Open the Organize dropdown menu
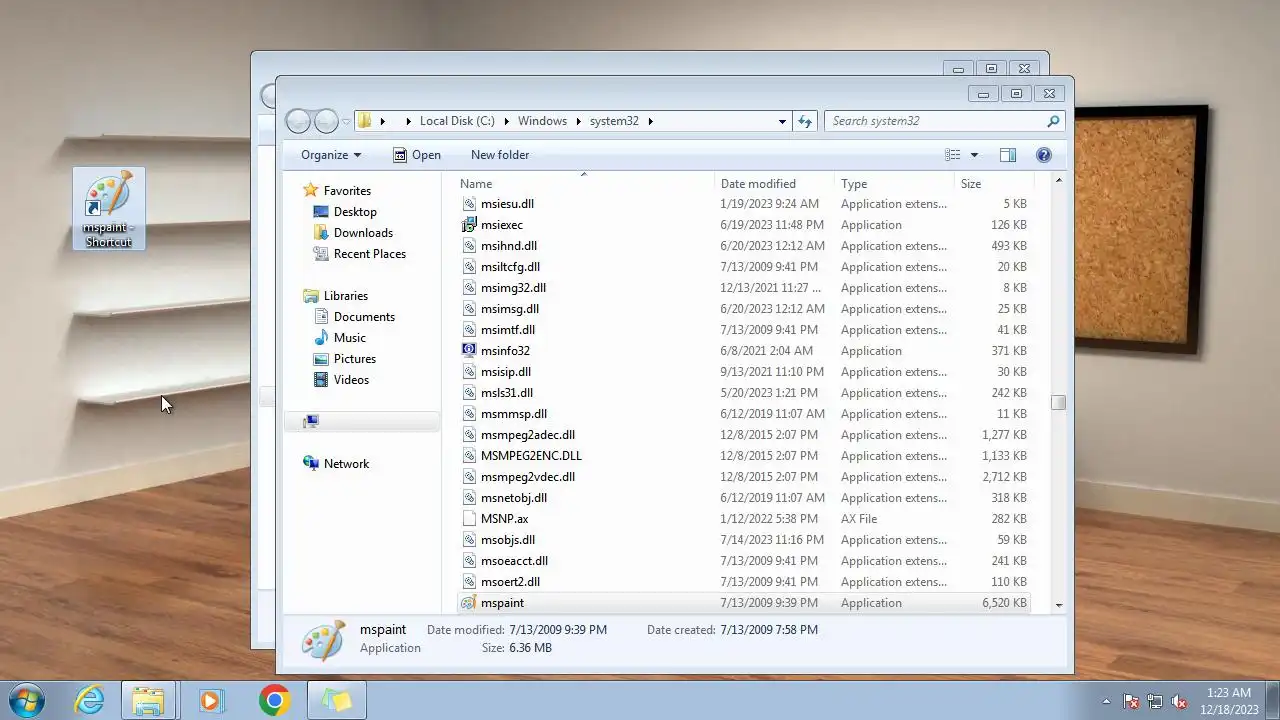This screenshot has height=720, width=1280. [x=331, y=155]
